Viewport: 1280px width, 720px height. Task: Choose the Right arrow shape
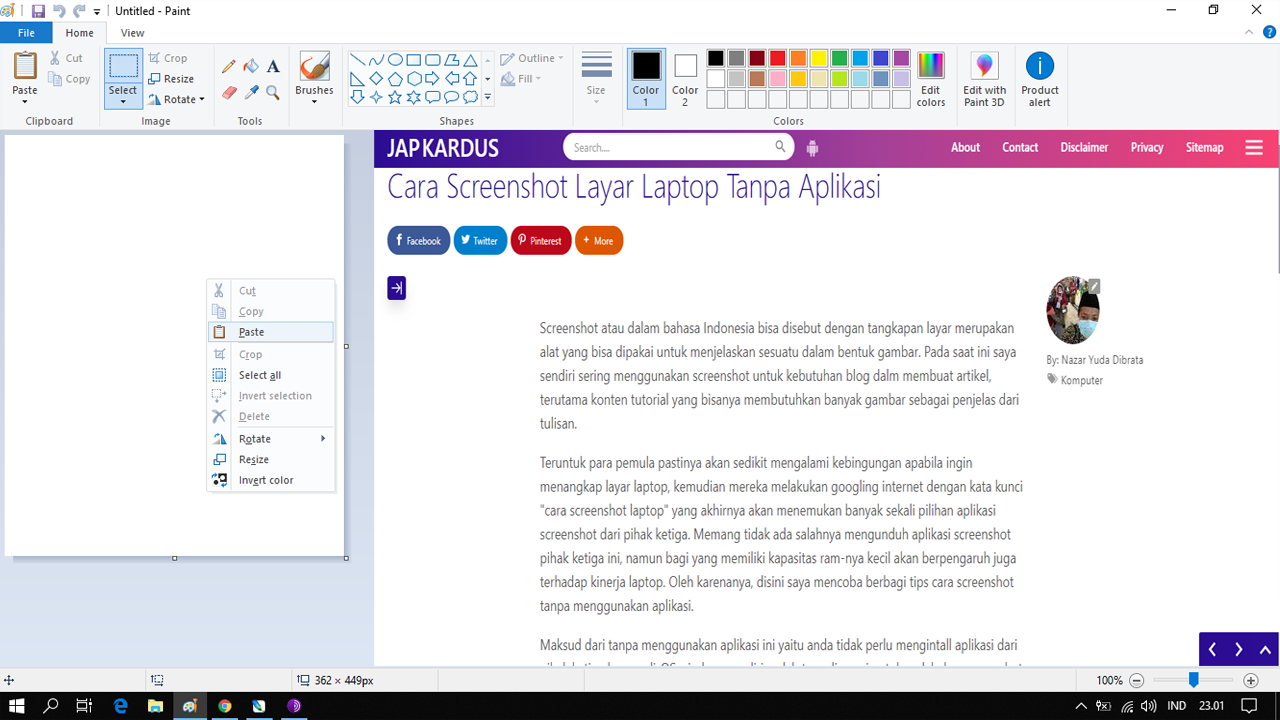tap(432, 79)
